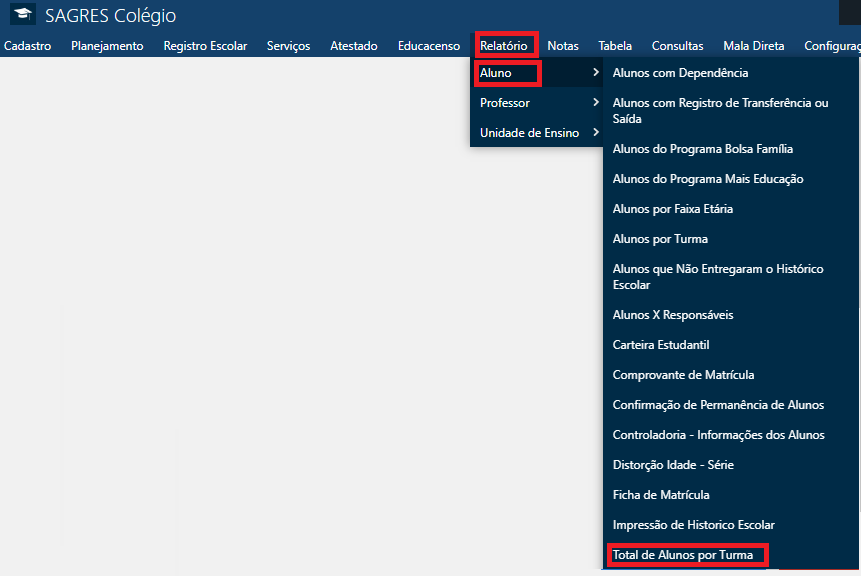Expand the Aluno submenu arrow
This screenshot has height=576, width=861.
point(595,73)
